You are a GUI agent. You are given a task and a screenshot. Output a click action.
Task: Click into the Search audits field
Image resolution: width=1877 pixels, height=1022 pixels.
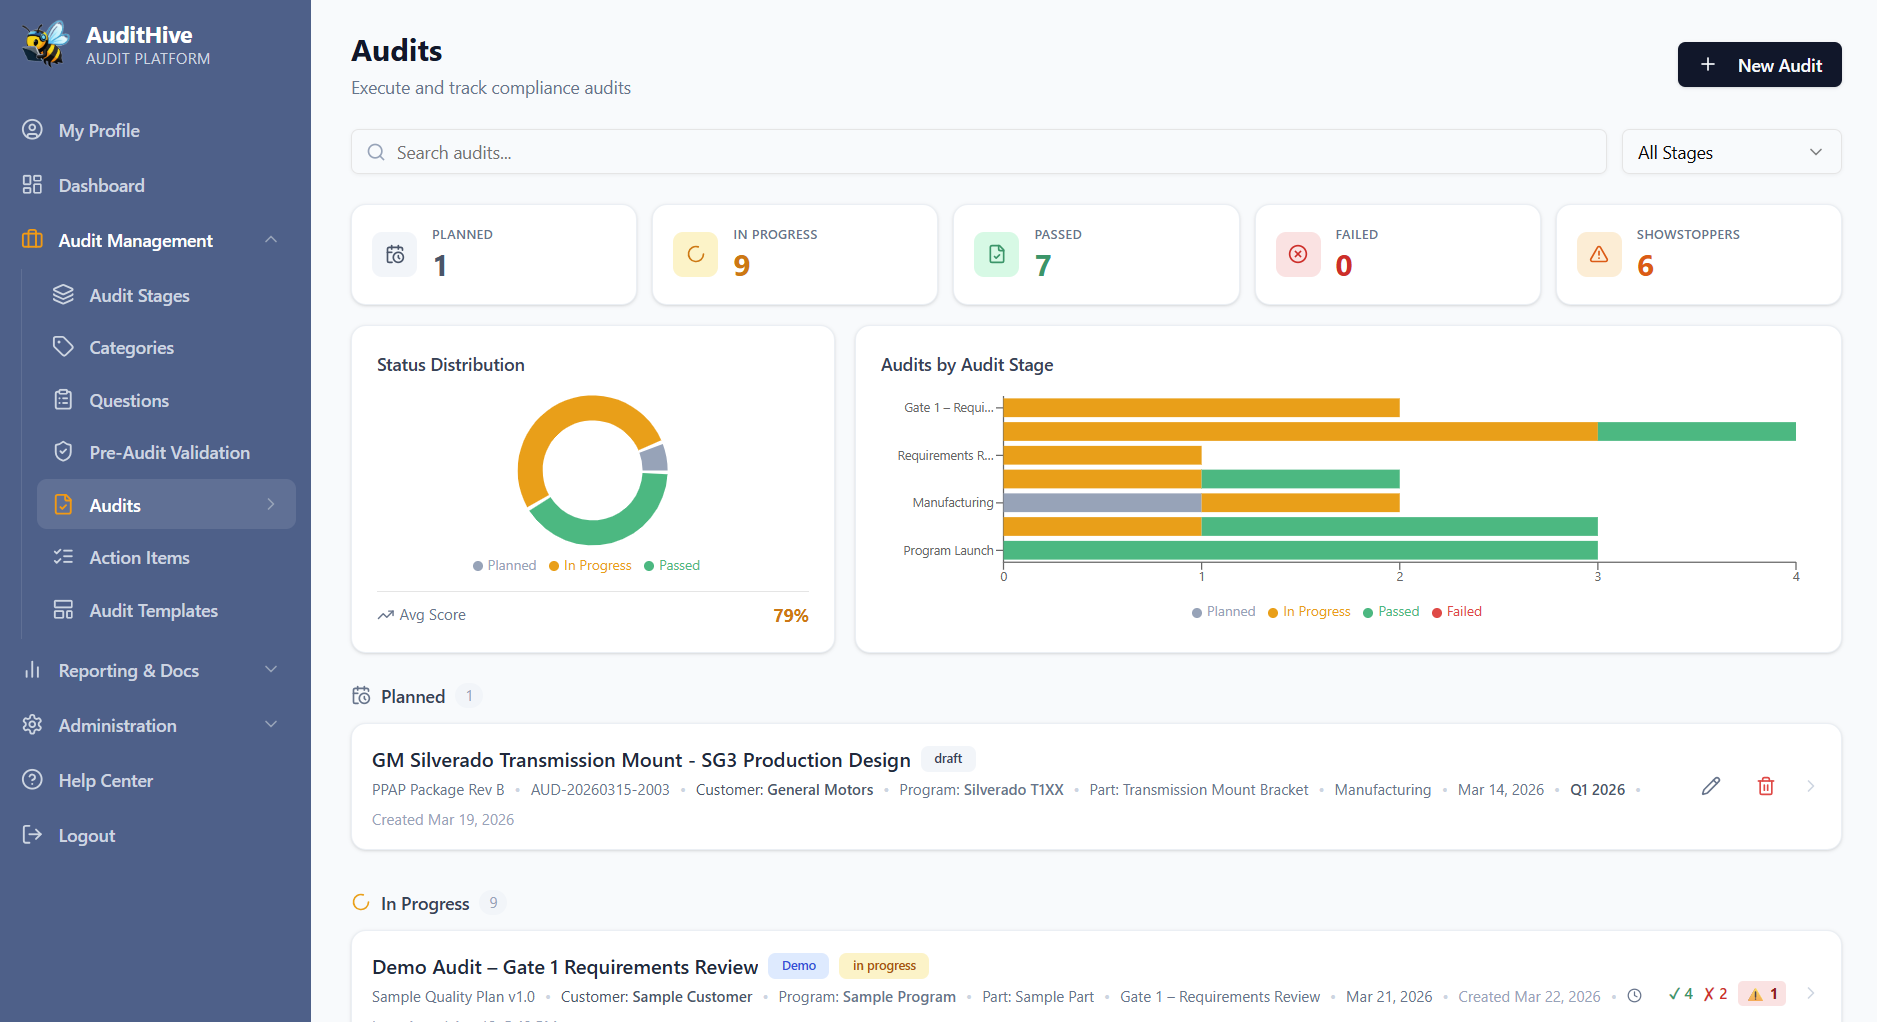(x=980, y=152)
